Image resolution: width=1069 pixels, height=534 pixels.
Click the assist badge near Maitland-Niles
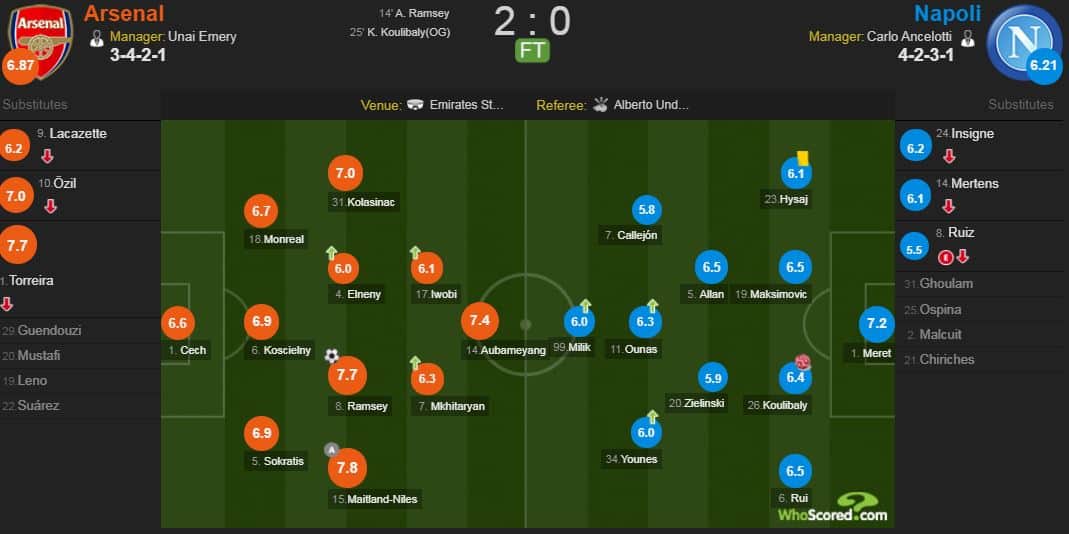(x=331, y=449)
